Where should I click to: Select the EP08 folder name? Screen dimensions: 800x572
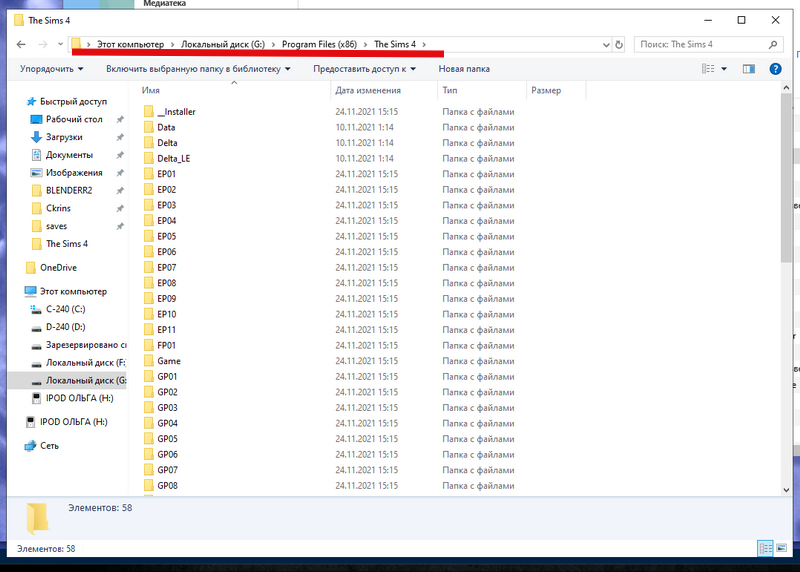(x=166, y=283)
